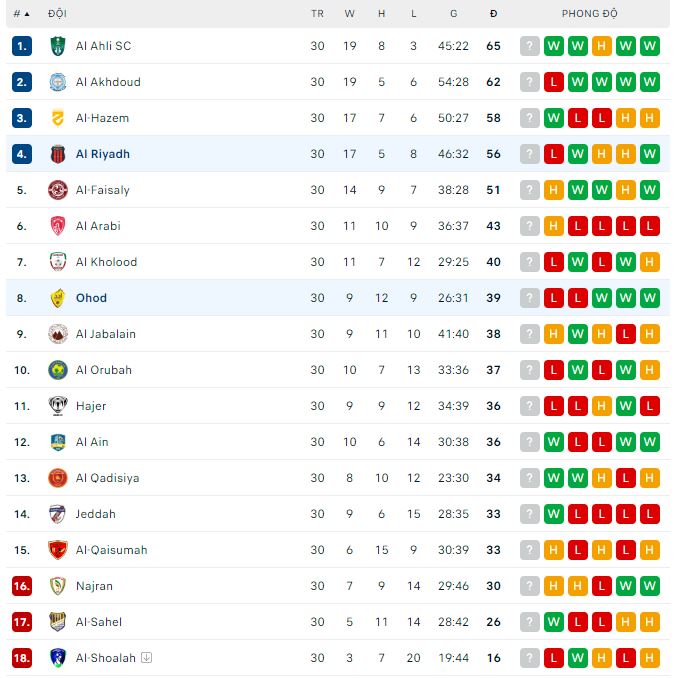Open the Jeddah team link
This screenshot has width=676, height=678.
pos(96,514)
